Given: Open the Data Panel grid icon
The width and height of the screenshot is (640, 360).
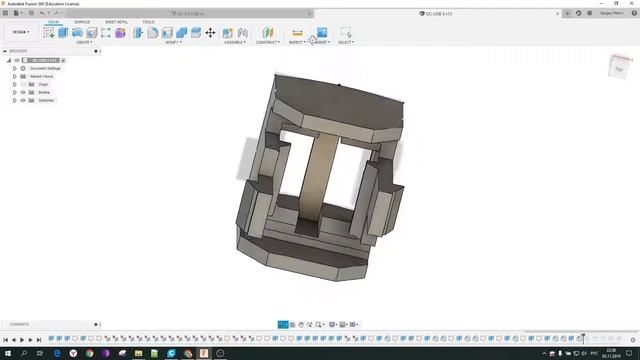Looking at the screenshot, I should pyautogui.click(x=5, y=13).
